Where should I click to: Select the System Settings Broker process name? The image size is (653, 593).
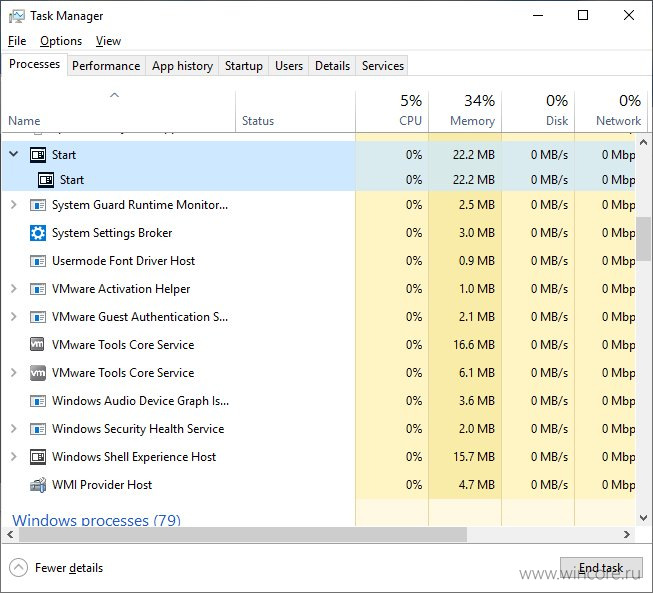112,233
